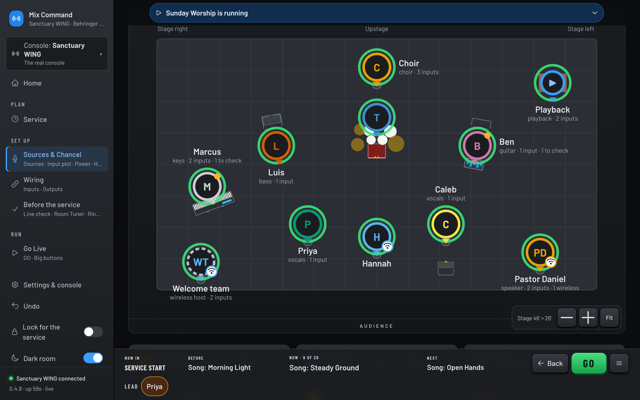640x400 pixels.
Task: Open the Wiring section
Action: click(x=57, y=184)
